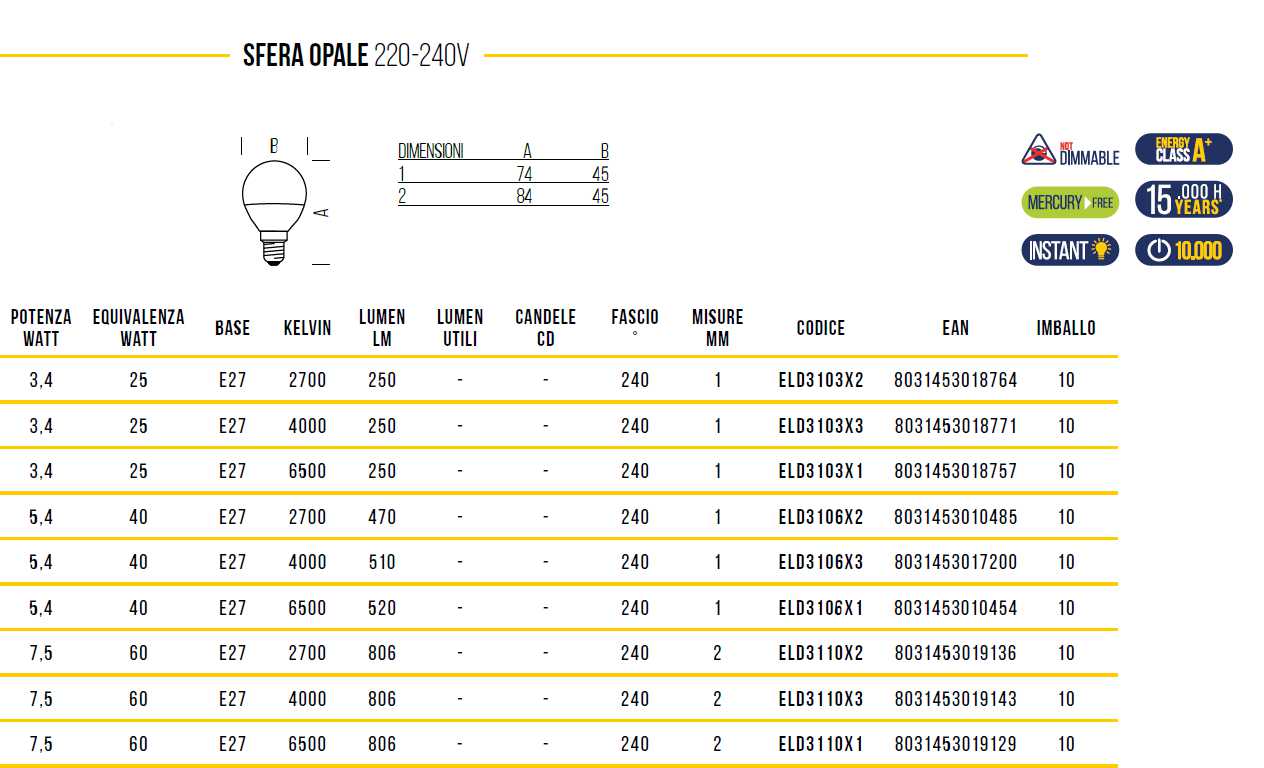Screen dimensions: 1264x768
Task: Click EAN number 8031453010485
Action: click(x=955, y=517)
